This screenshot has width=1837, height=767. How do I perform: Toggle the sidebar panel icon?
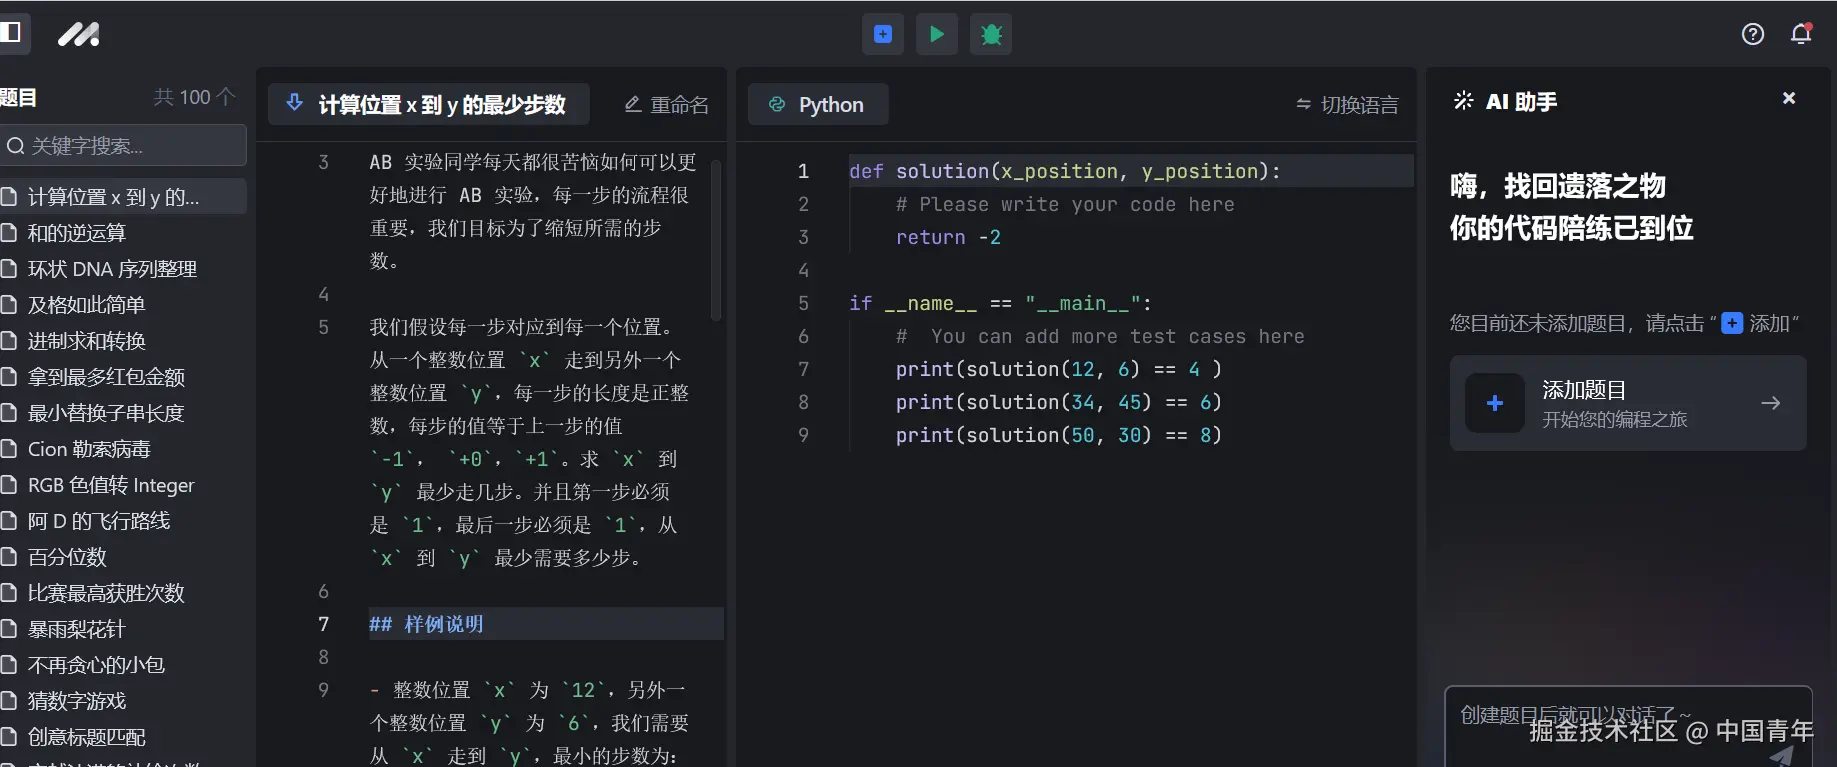[12, 33]
